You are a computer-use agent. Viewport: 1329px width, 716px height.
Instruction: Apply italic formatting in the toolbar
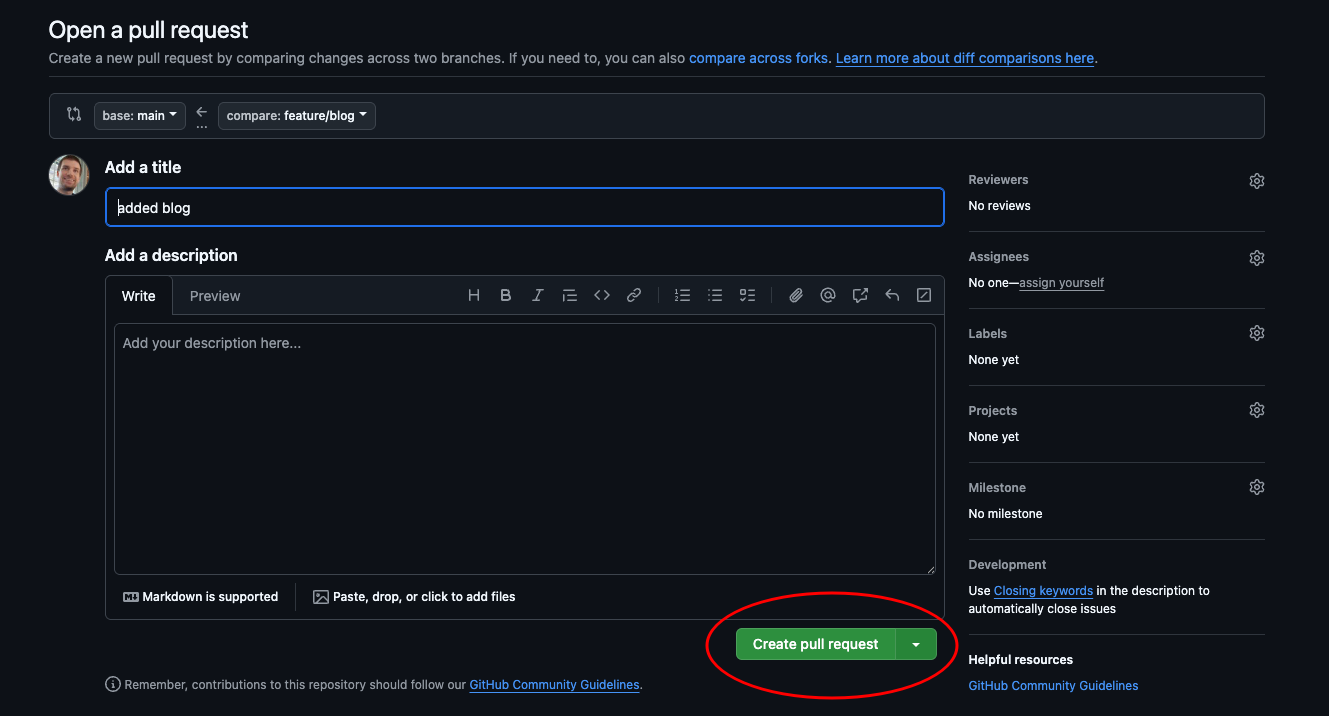[538, 295]
